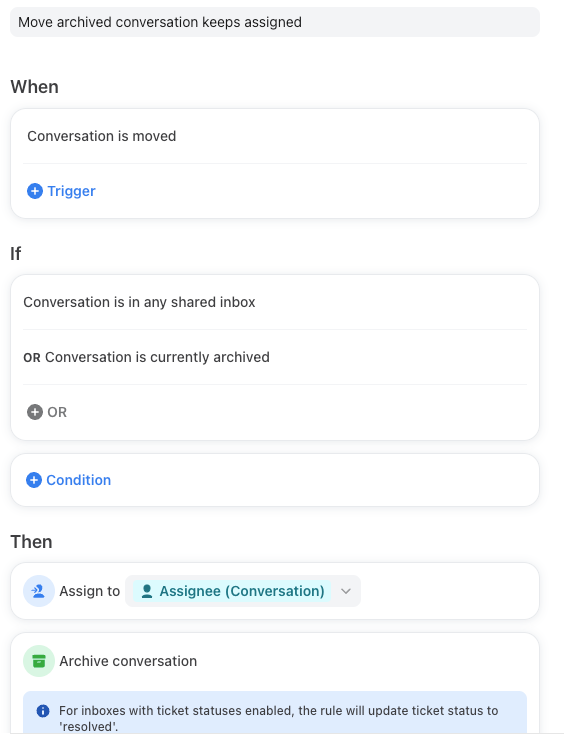Click the Assign to action label

click(90, 591)
